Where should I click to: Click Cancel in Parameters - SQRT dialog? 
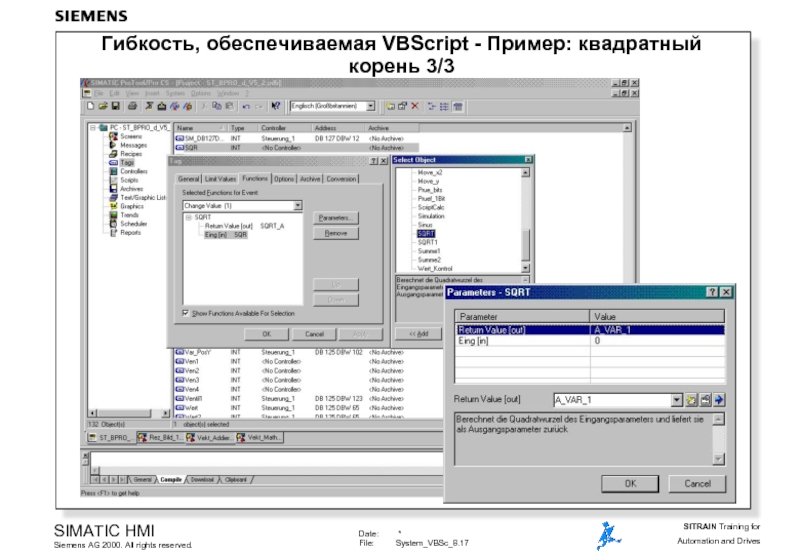click(697, 484)
